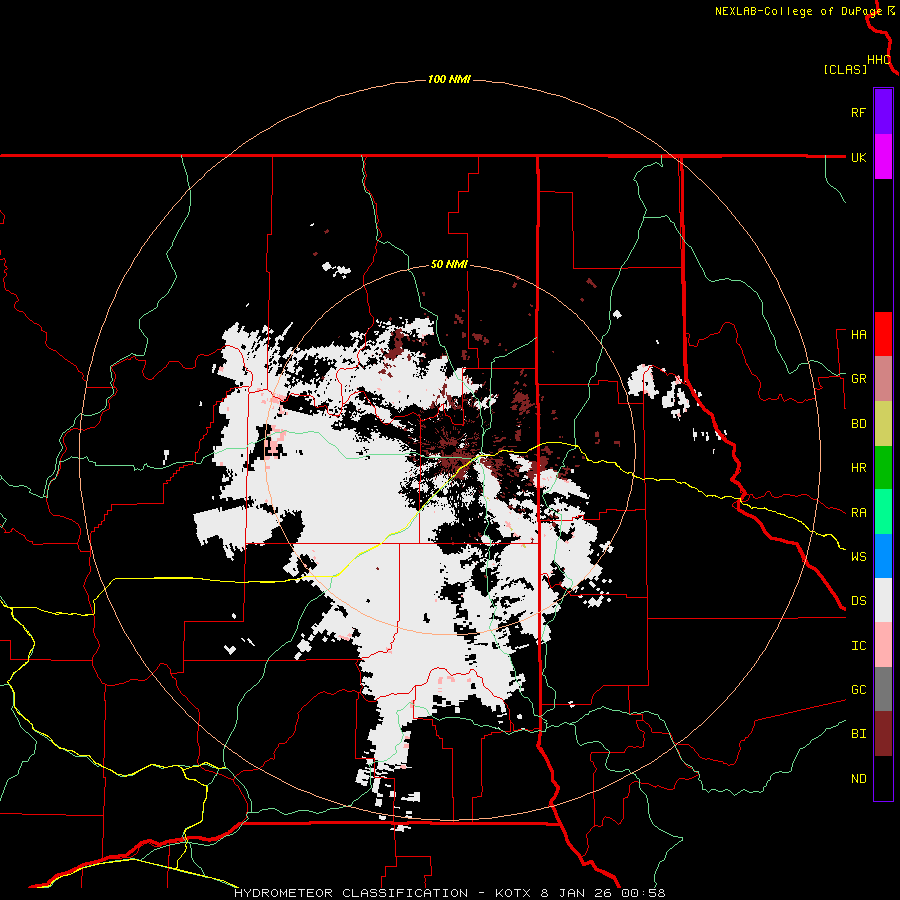Click the GC gray legend swatch
900x900 pixels.
883,689
